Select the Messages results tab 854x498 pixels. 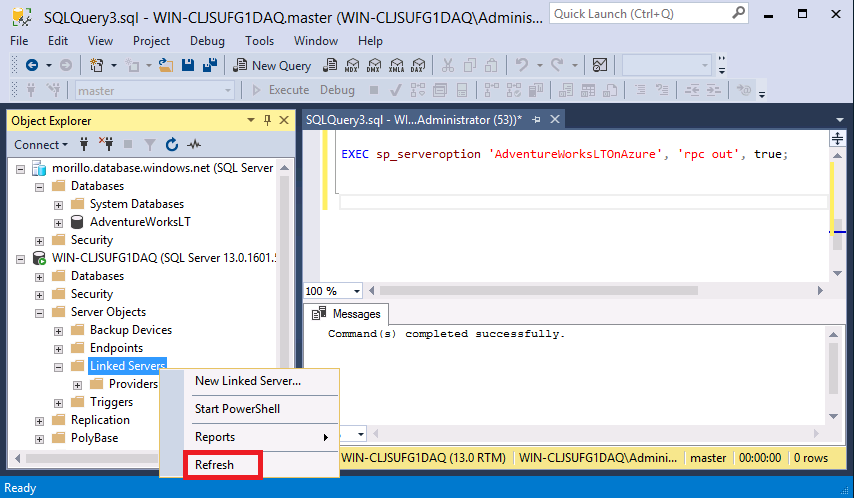[x=346, y=314]
